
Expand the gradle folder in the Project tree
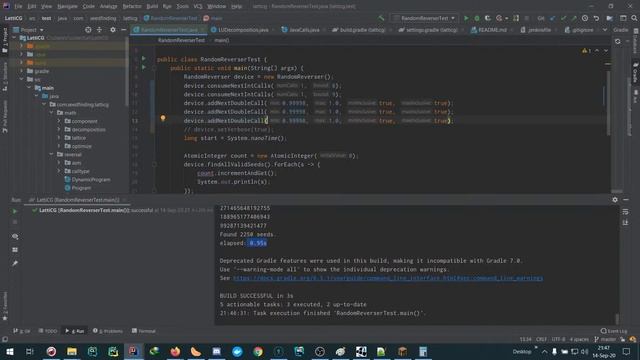click(x=22, y=71)
